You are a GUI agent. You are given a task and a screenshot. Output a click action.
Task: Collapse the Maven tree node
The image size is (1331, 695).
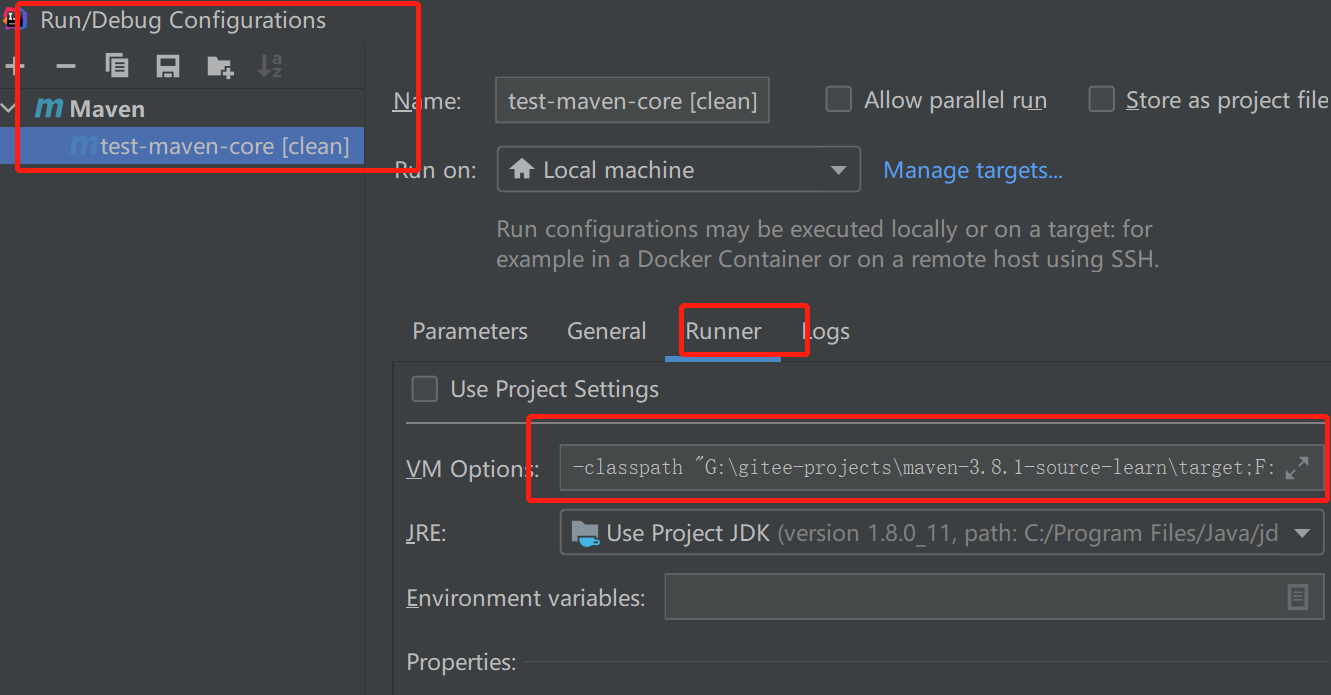9,109
